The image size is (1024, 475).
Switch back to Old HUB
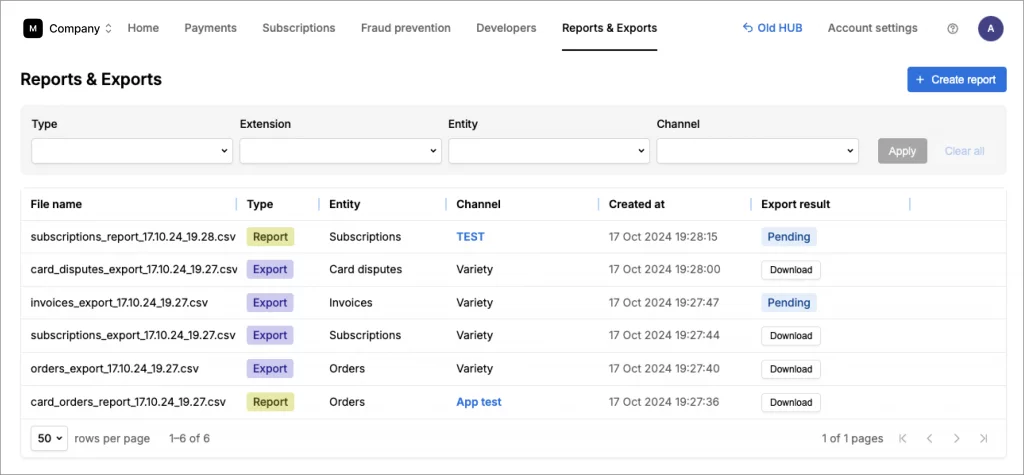773,28
